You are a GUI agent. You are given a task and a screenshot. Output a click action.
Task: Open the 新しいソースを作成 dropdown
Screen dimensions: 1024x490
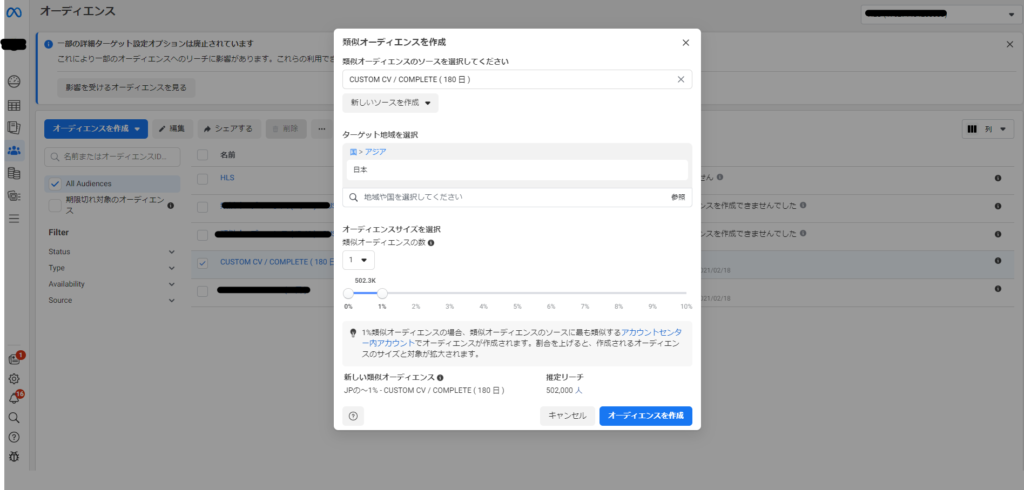pyautogui.click(x=390, y=103)
